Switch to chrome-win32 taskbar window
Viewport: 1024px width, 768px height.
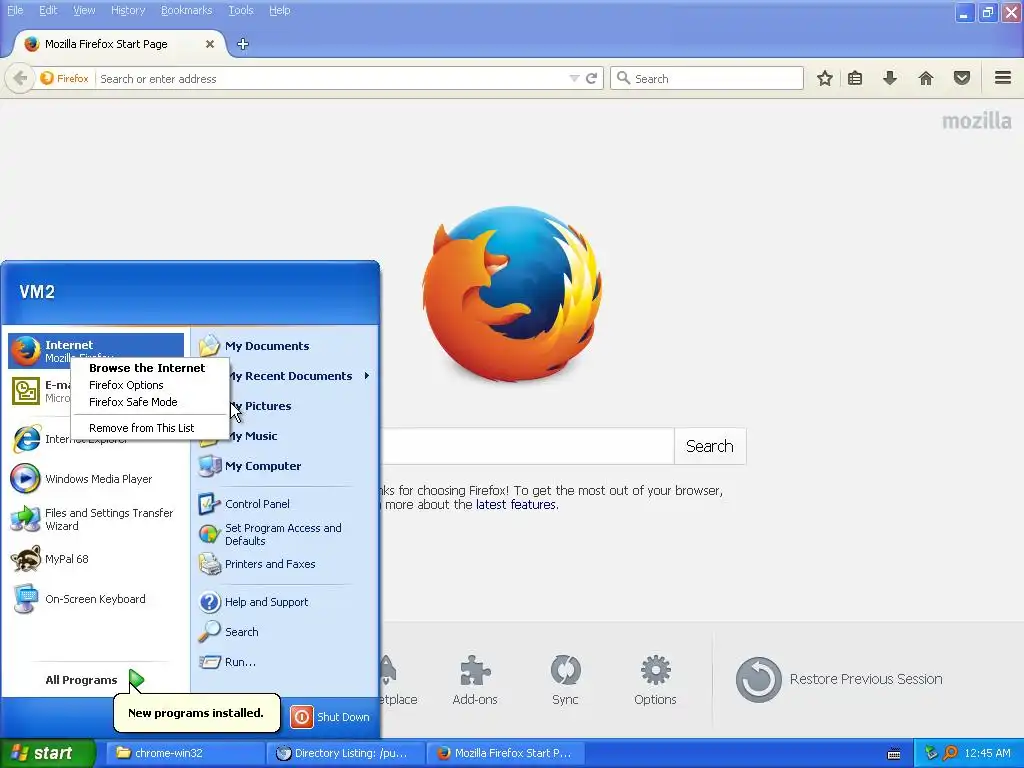(186, 753)
